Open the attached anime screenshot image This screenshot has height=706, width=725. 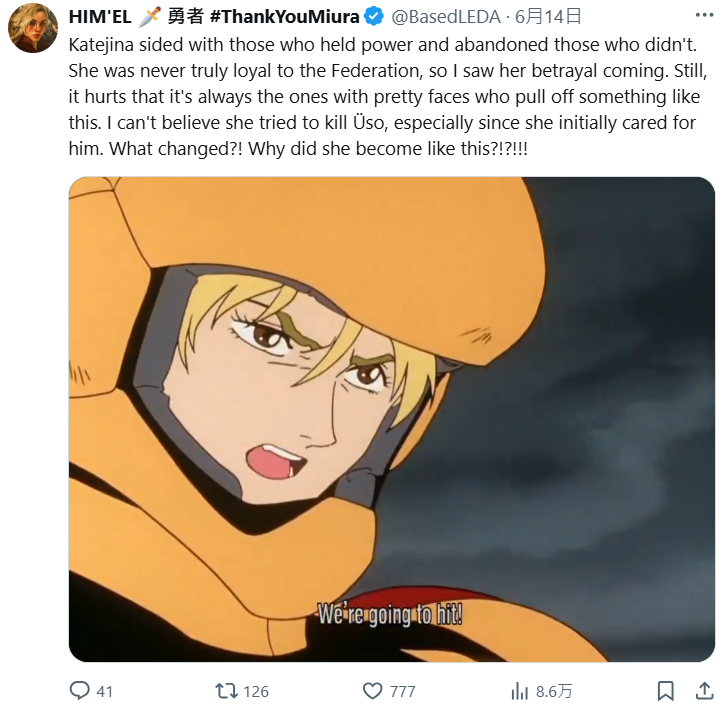click(392, 419)
